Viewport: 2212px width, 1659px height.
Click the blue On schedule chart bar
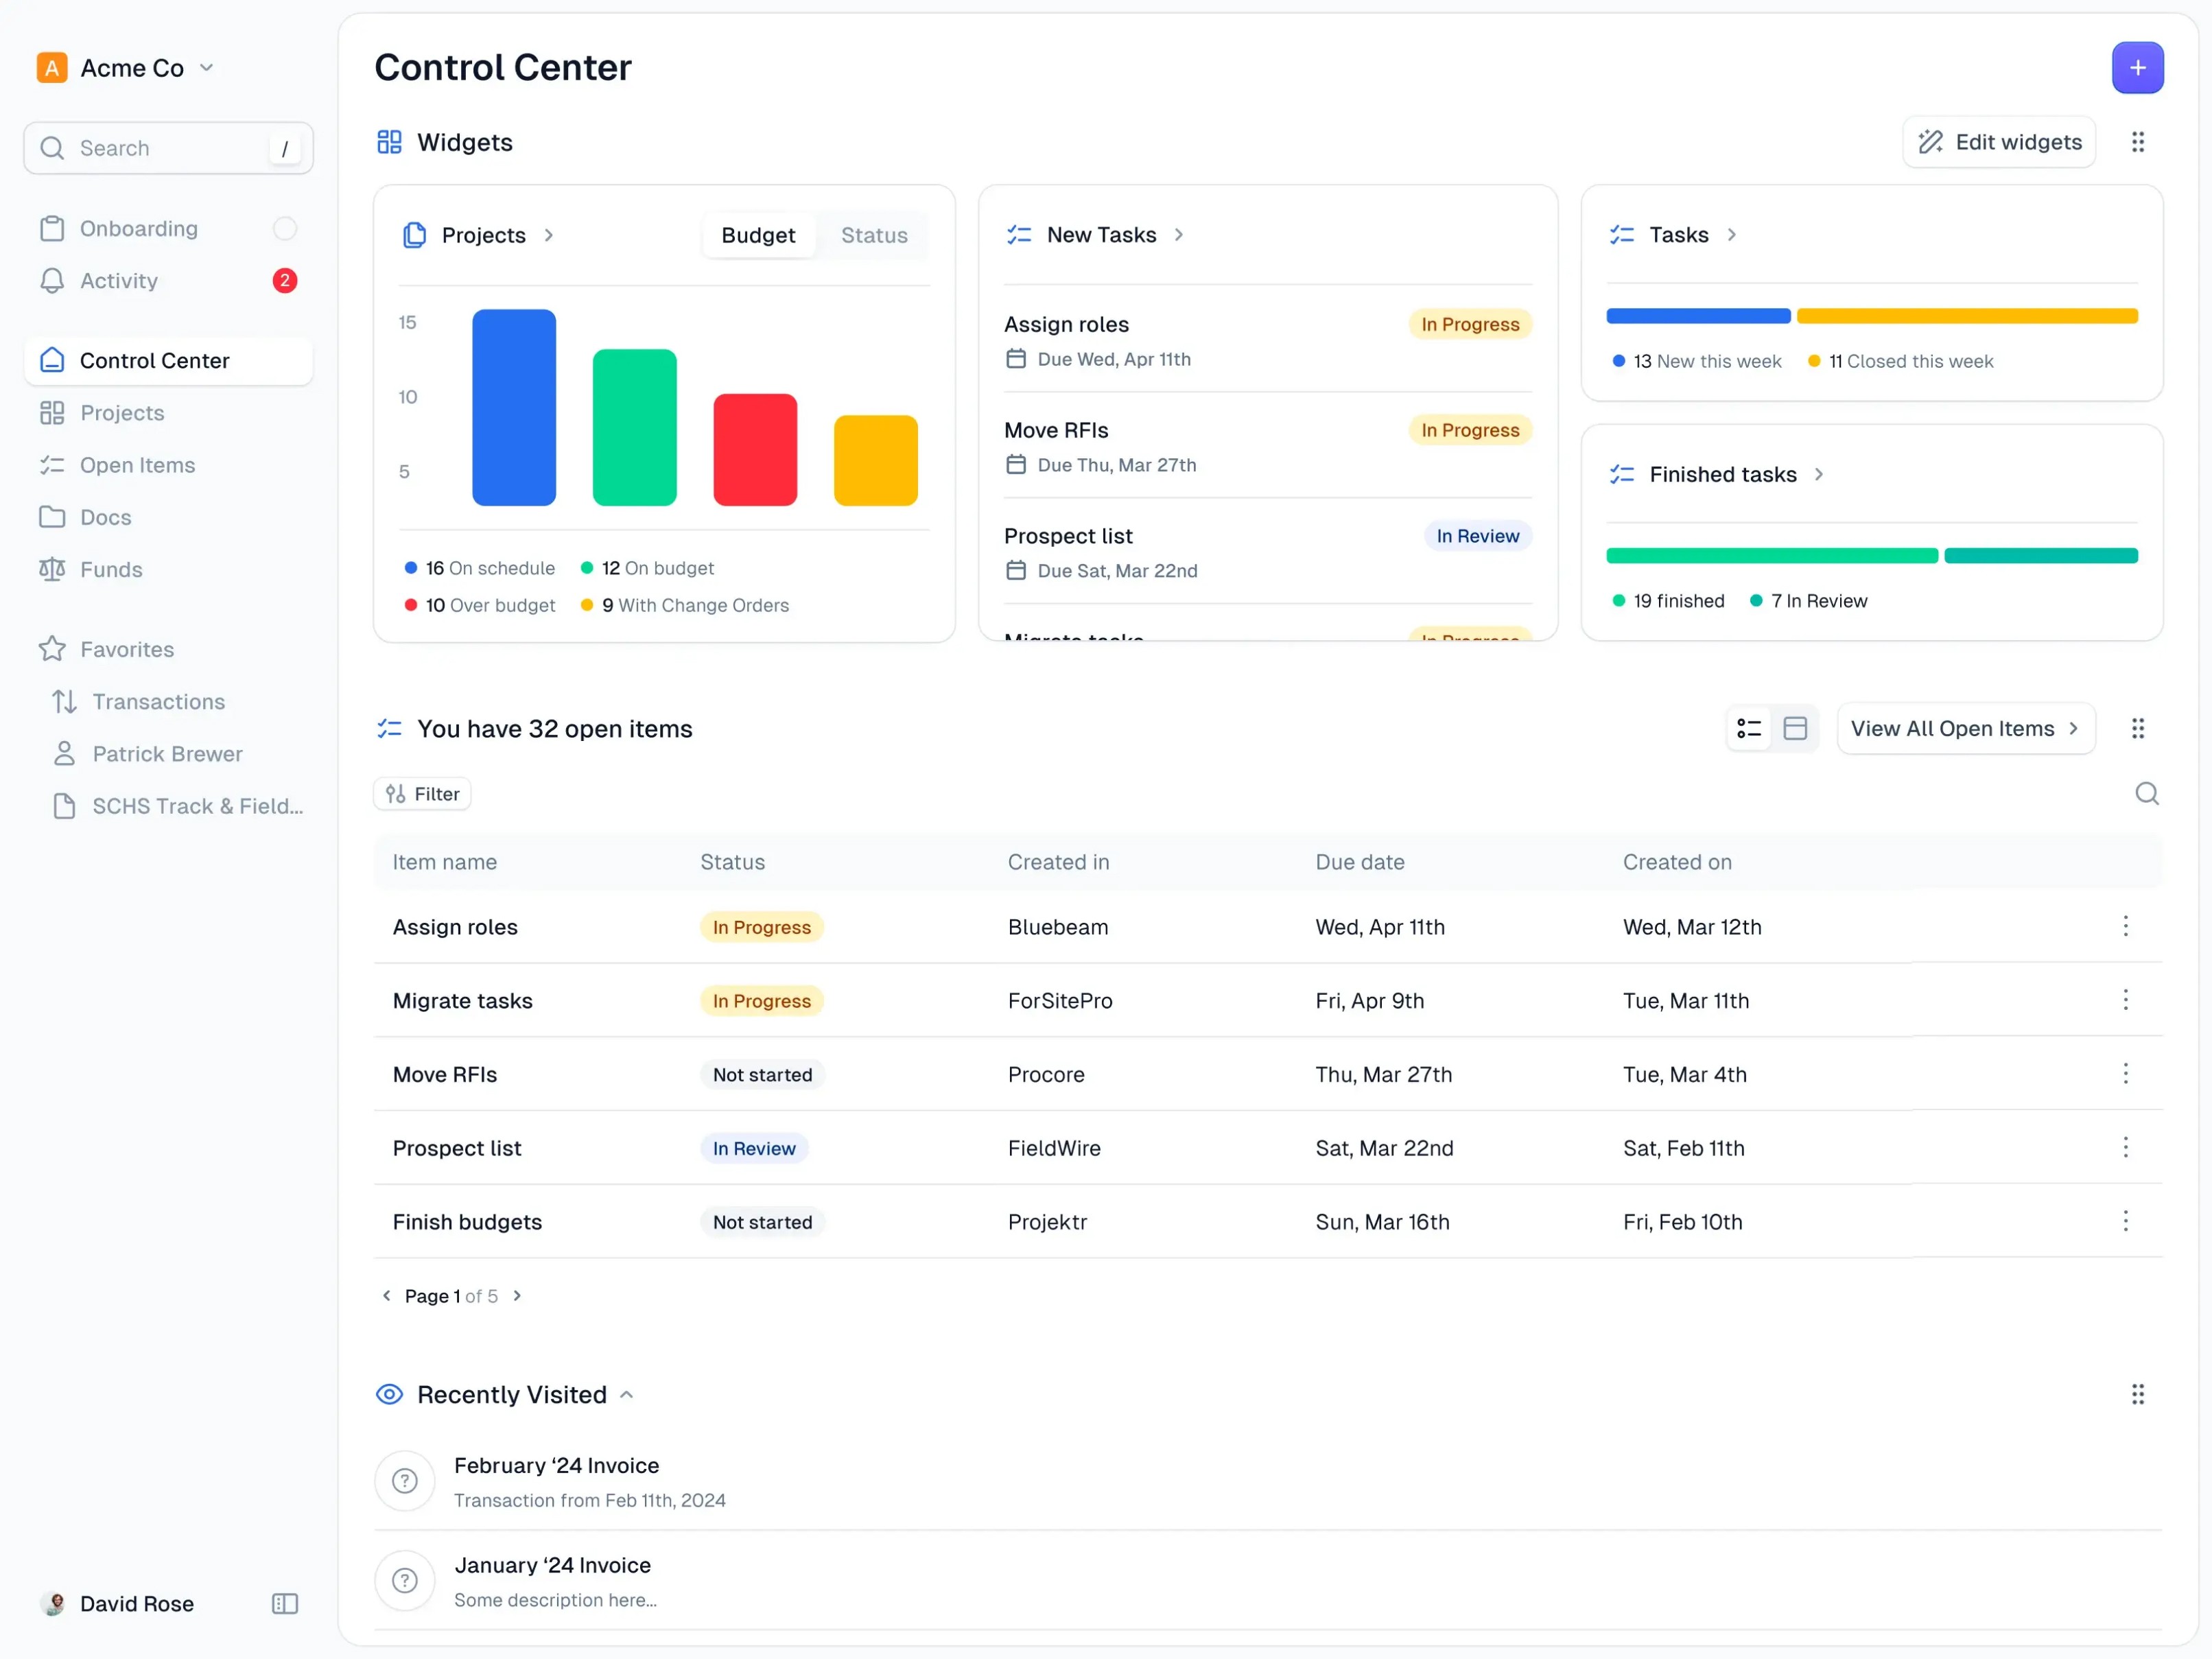click(x=514, y=408)
